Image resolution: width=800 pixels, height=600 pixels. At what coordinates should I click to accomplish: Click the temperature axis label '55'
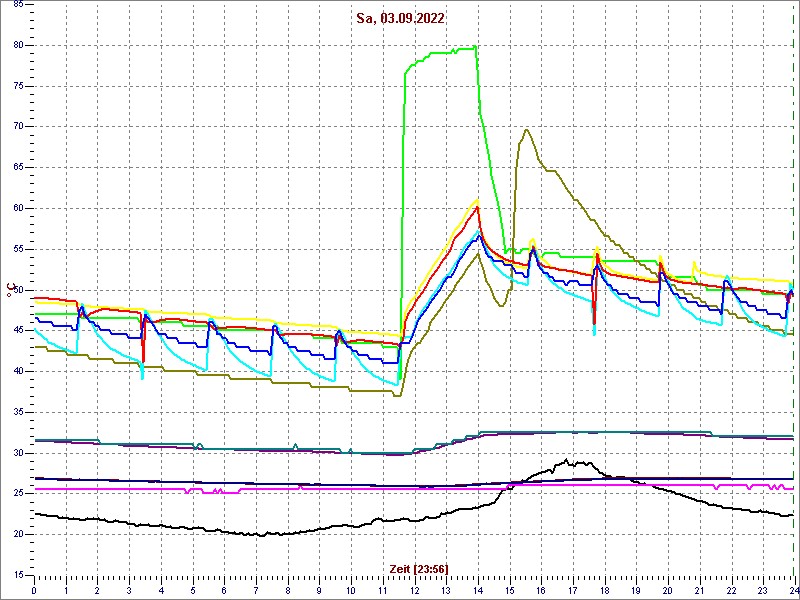click(x=16, y=249)
